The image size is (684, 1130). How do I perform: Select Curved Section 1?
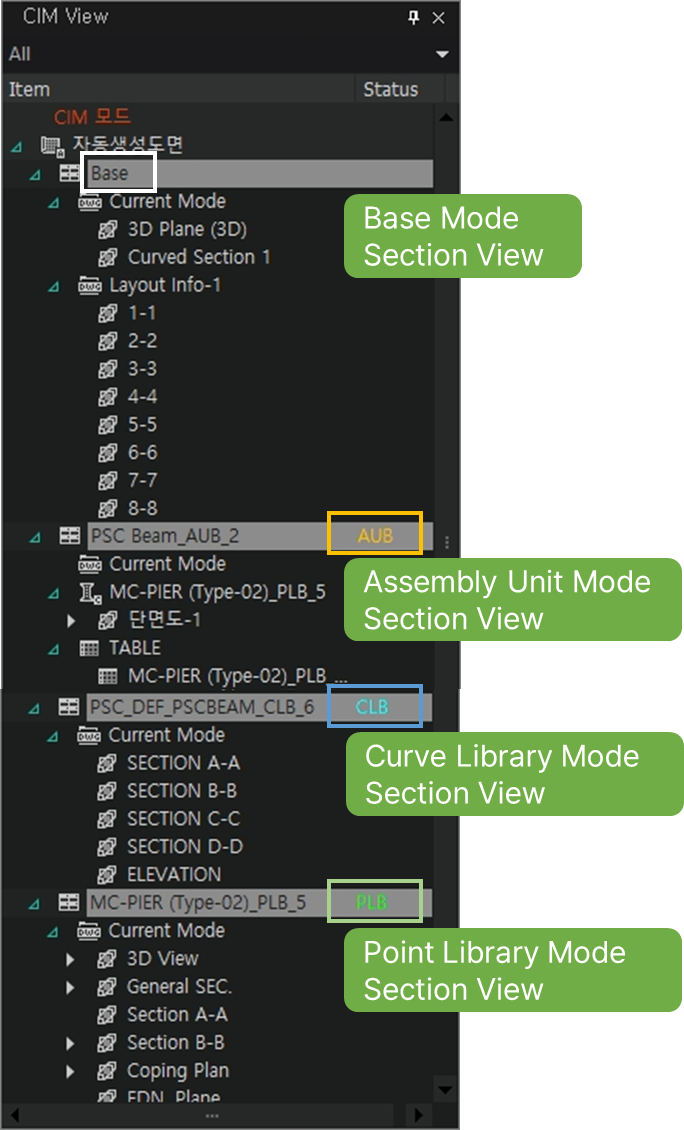(199, 257)
